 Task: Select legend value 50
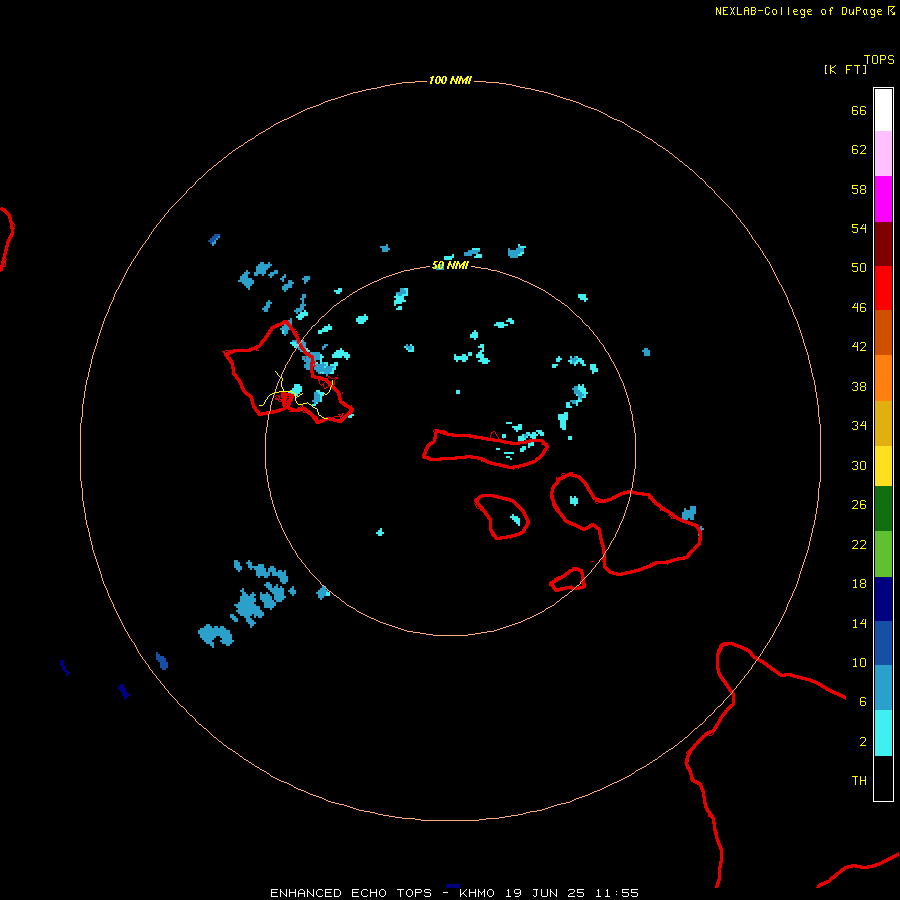click(x=859, y=268)
